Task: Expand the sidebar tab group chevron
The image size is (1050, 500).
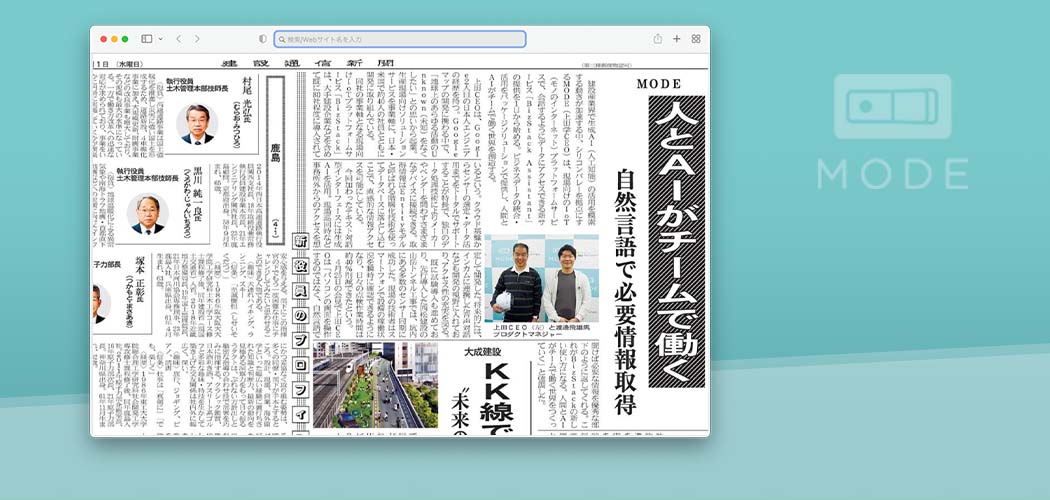Action: pos(160,39)
